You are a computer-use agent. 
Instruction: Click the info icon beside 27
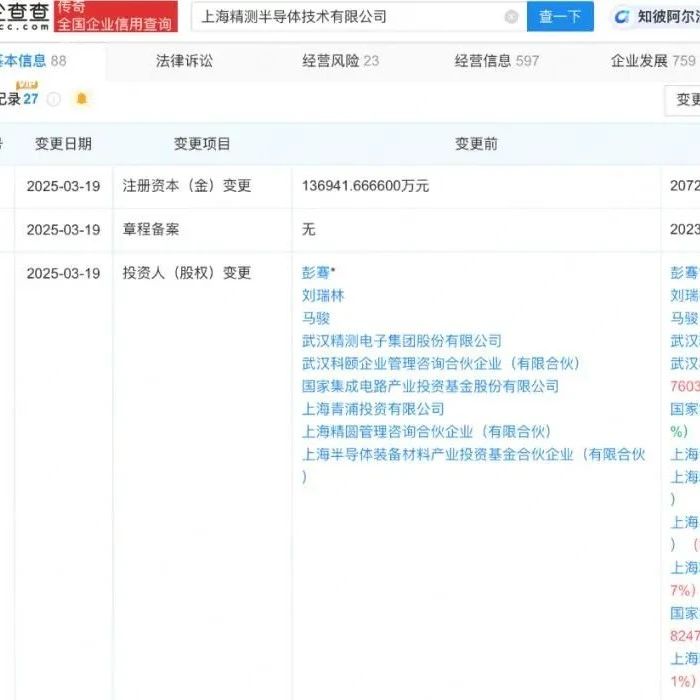click(54, 99)
